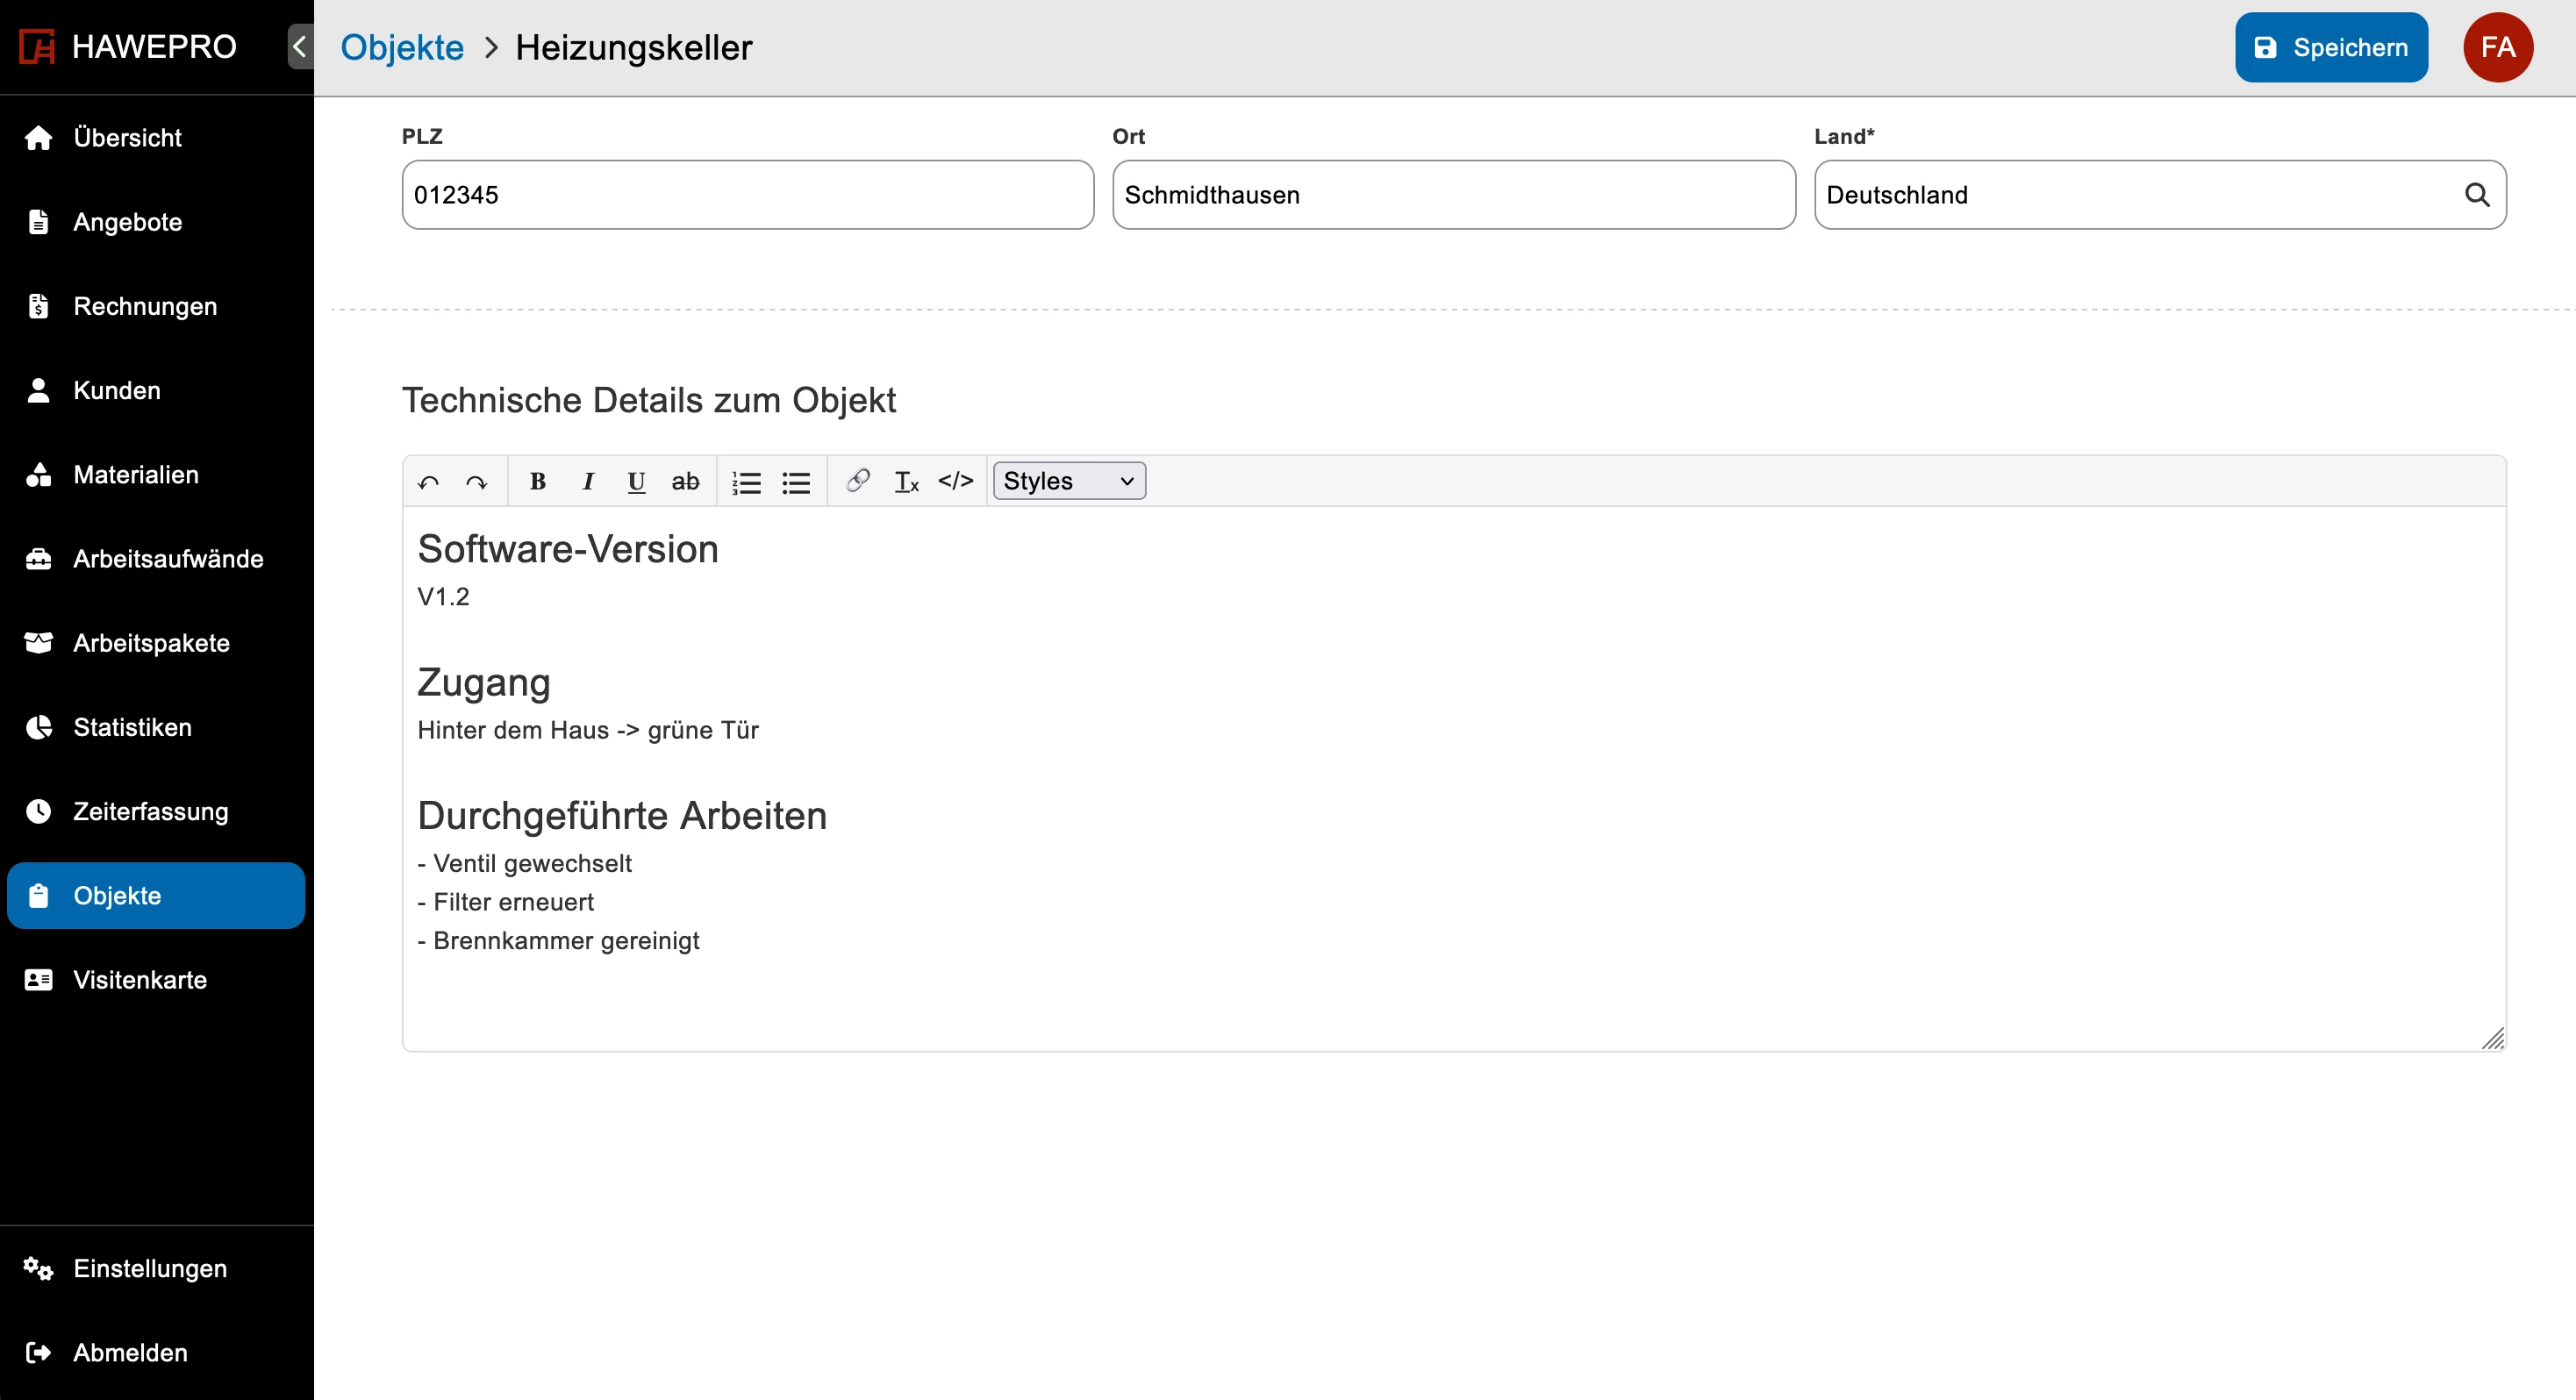Open the HTML source code view
The image size is (2576, 1400).
(x=956, y=482)
